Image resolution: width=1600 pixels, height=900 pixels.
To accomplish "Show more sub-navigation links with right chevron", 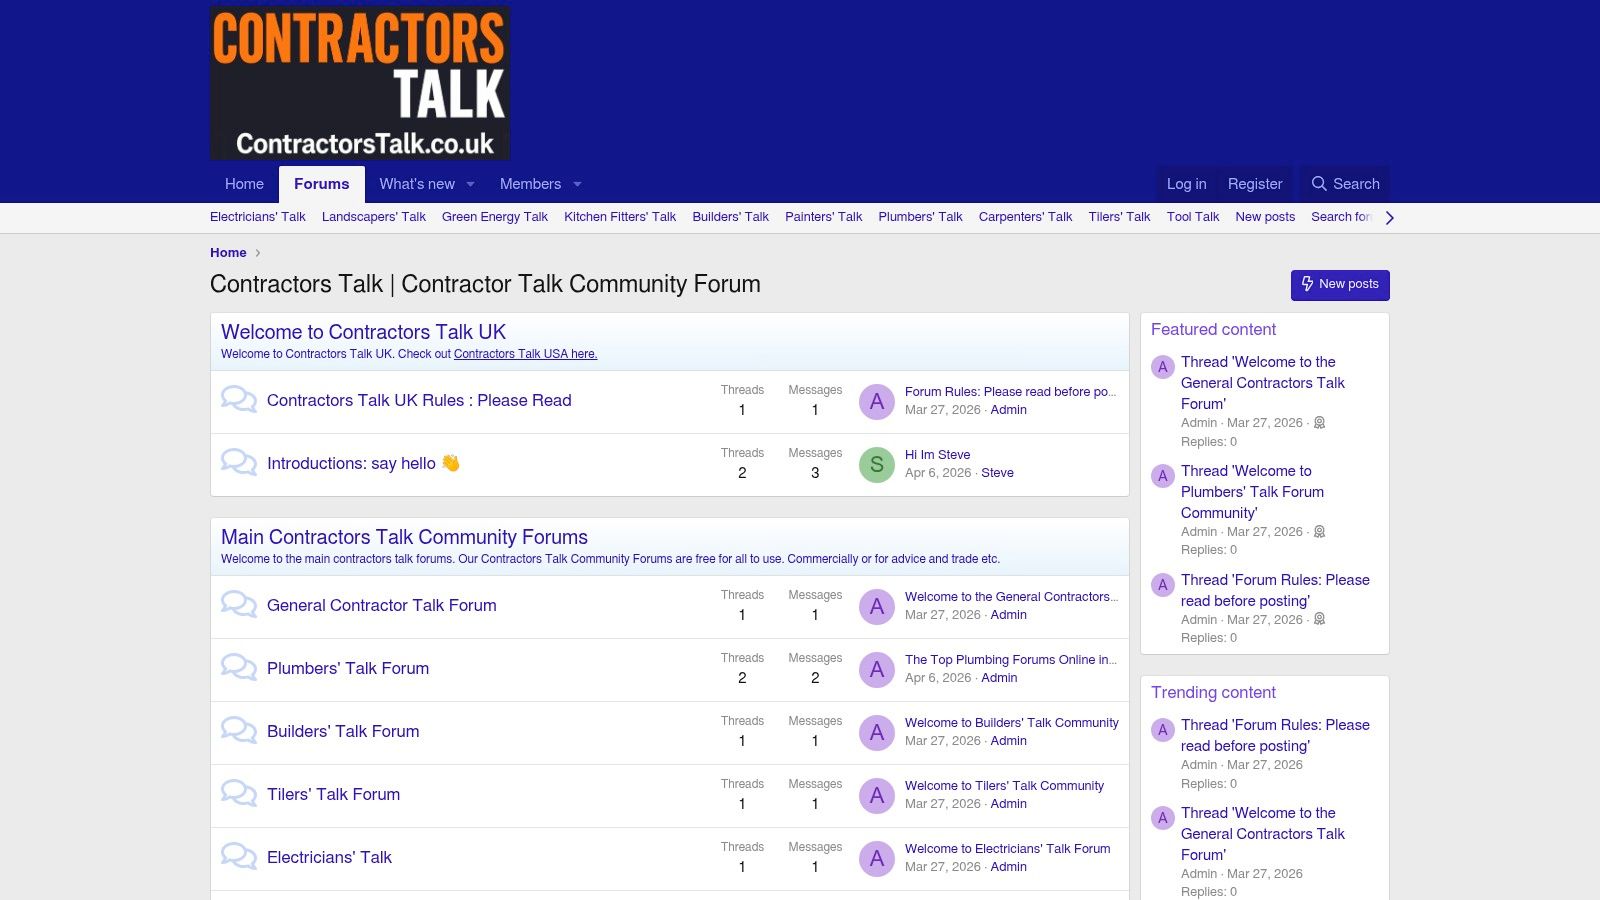I will (x=1389, y=217).
